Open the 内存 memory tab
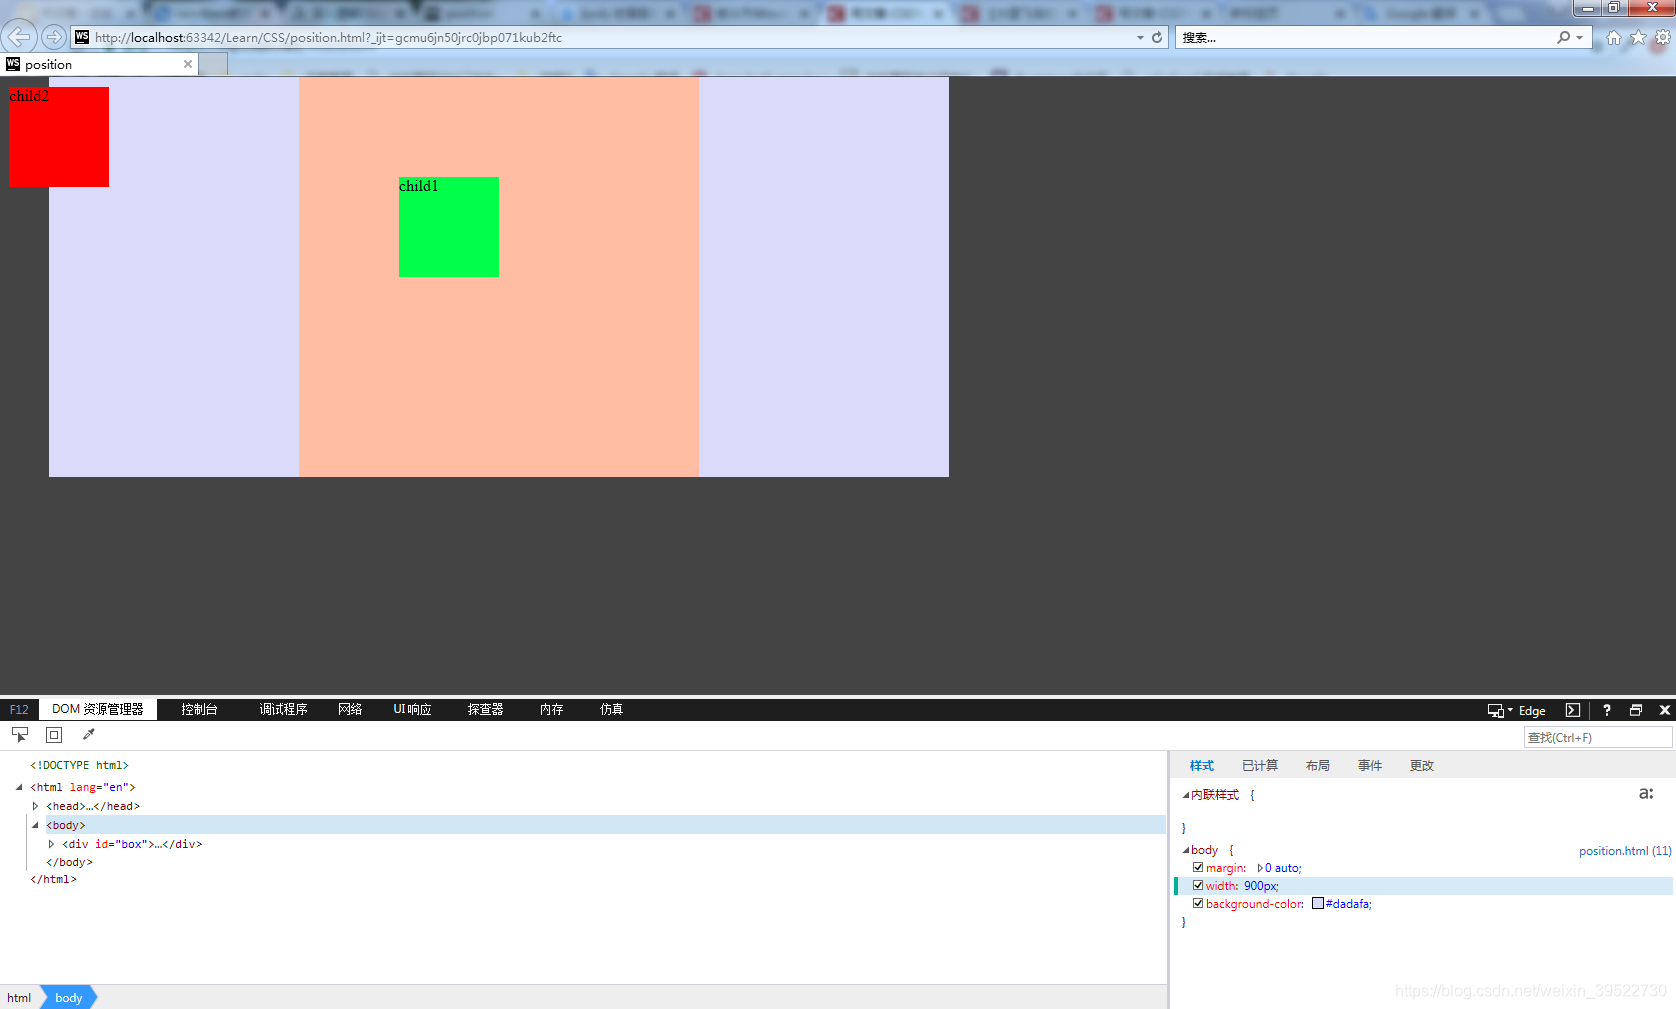The height and width of the screenshot is (1009, 1676). 551,709
